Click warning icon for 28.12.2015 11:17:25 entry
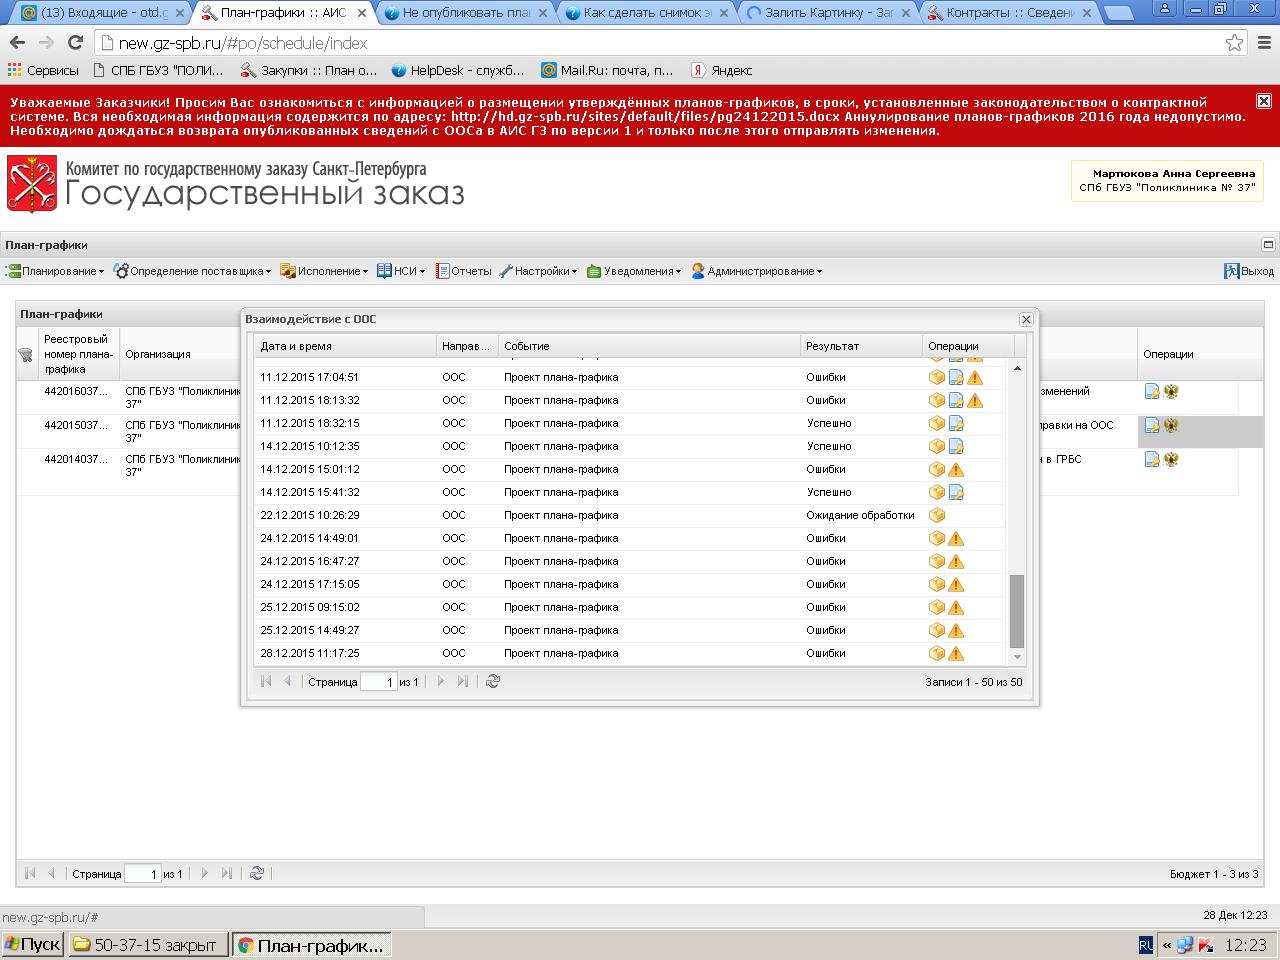The height and width of the screenshot is (960, 1280). [x=956, y=654]
